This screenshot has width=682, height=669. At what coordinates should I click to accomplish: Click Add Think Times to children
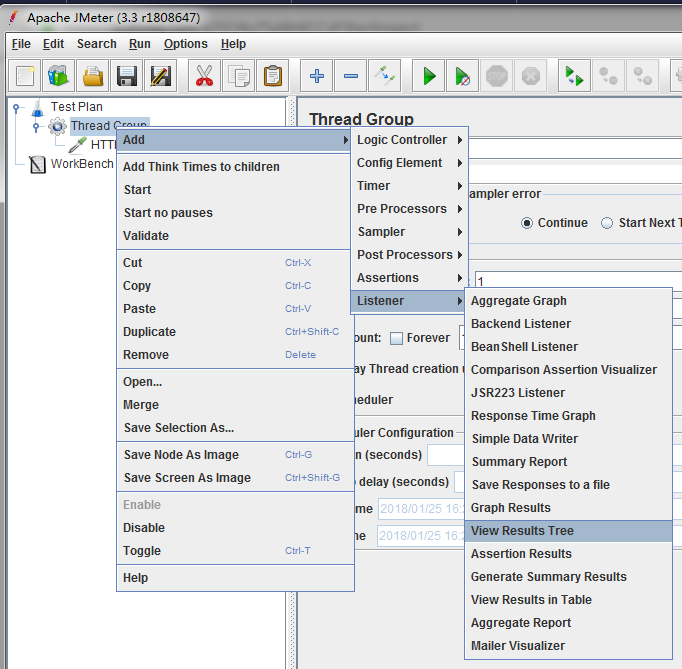coord(201,167)
